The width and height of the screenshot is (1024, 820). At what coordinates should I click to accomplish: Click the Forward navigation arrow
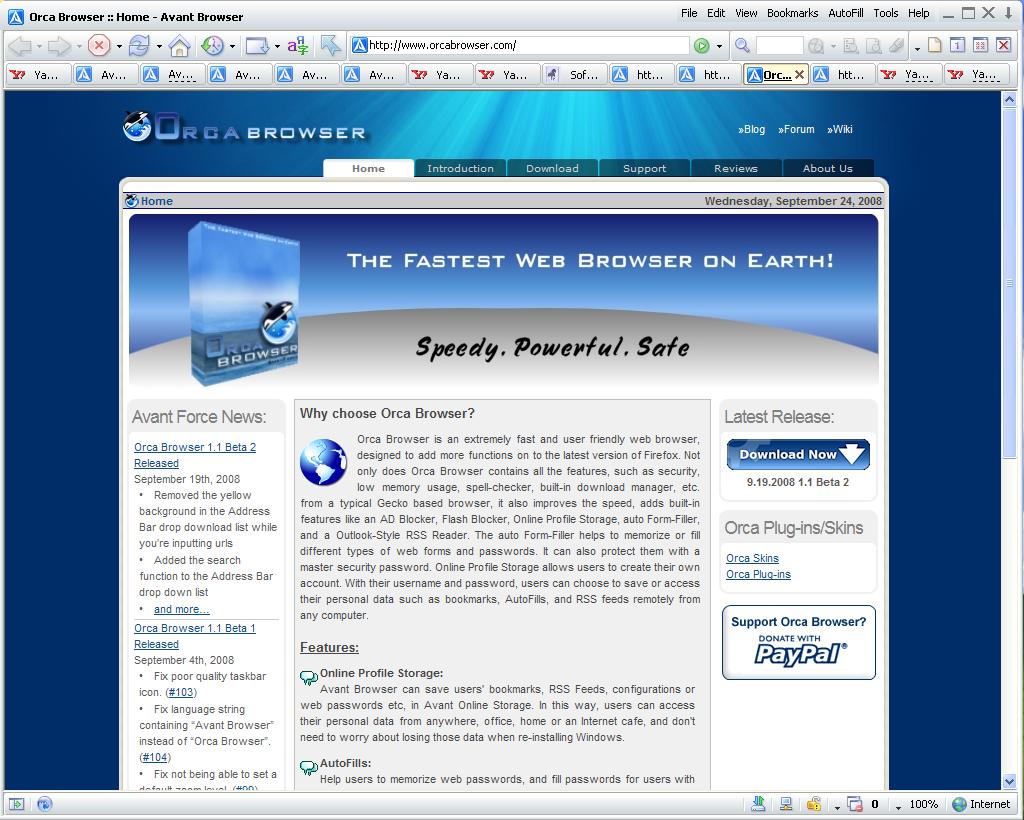[x=60, y=46]
